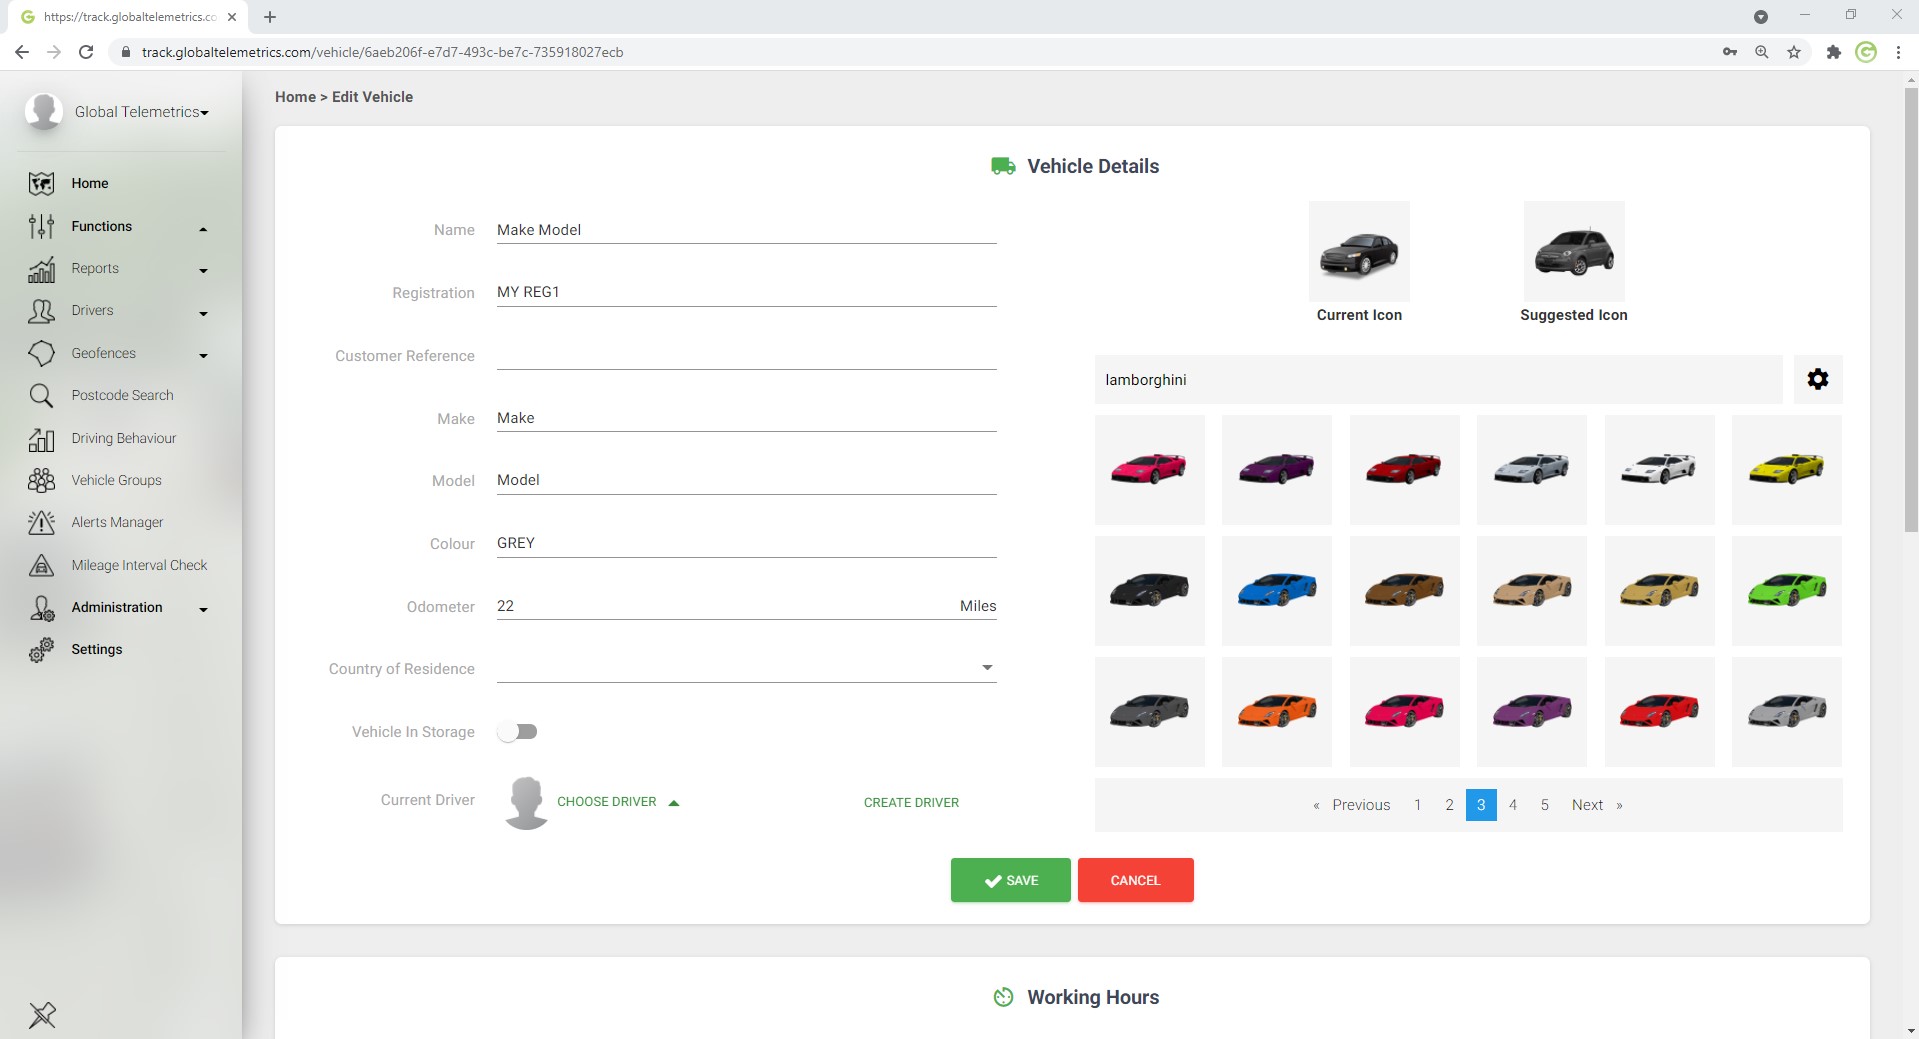1919x1039 pixels.
Task: Toggle the Vehicle In Storage switch
Action: click(x=518, y=732)
